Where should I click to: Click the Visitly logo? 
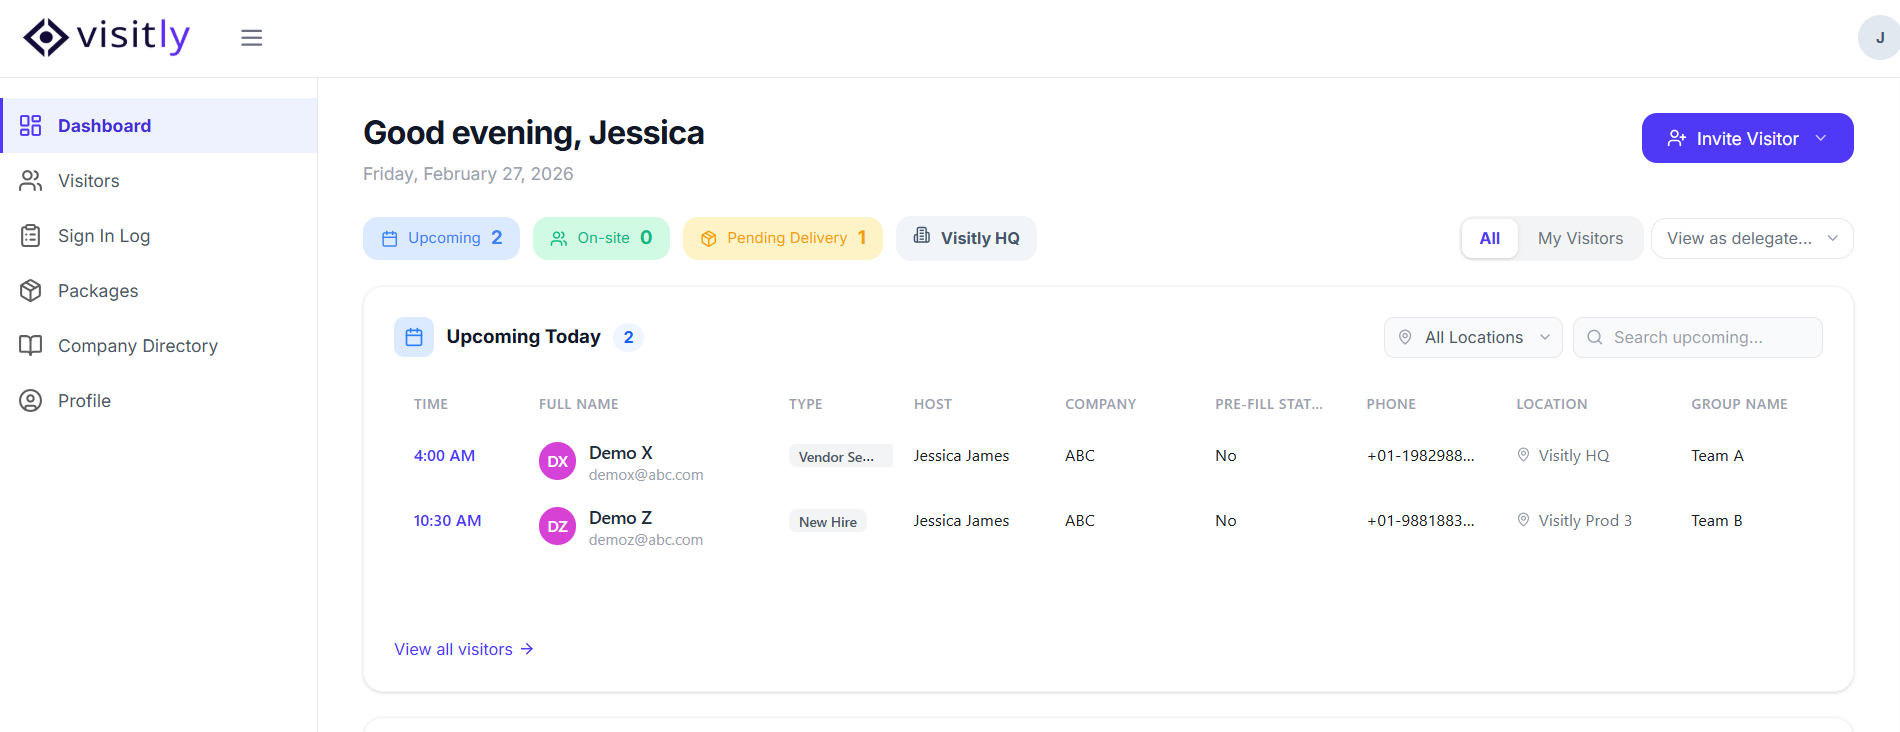click(106, 37)
